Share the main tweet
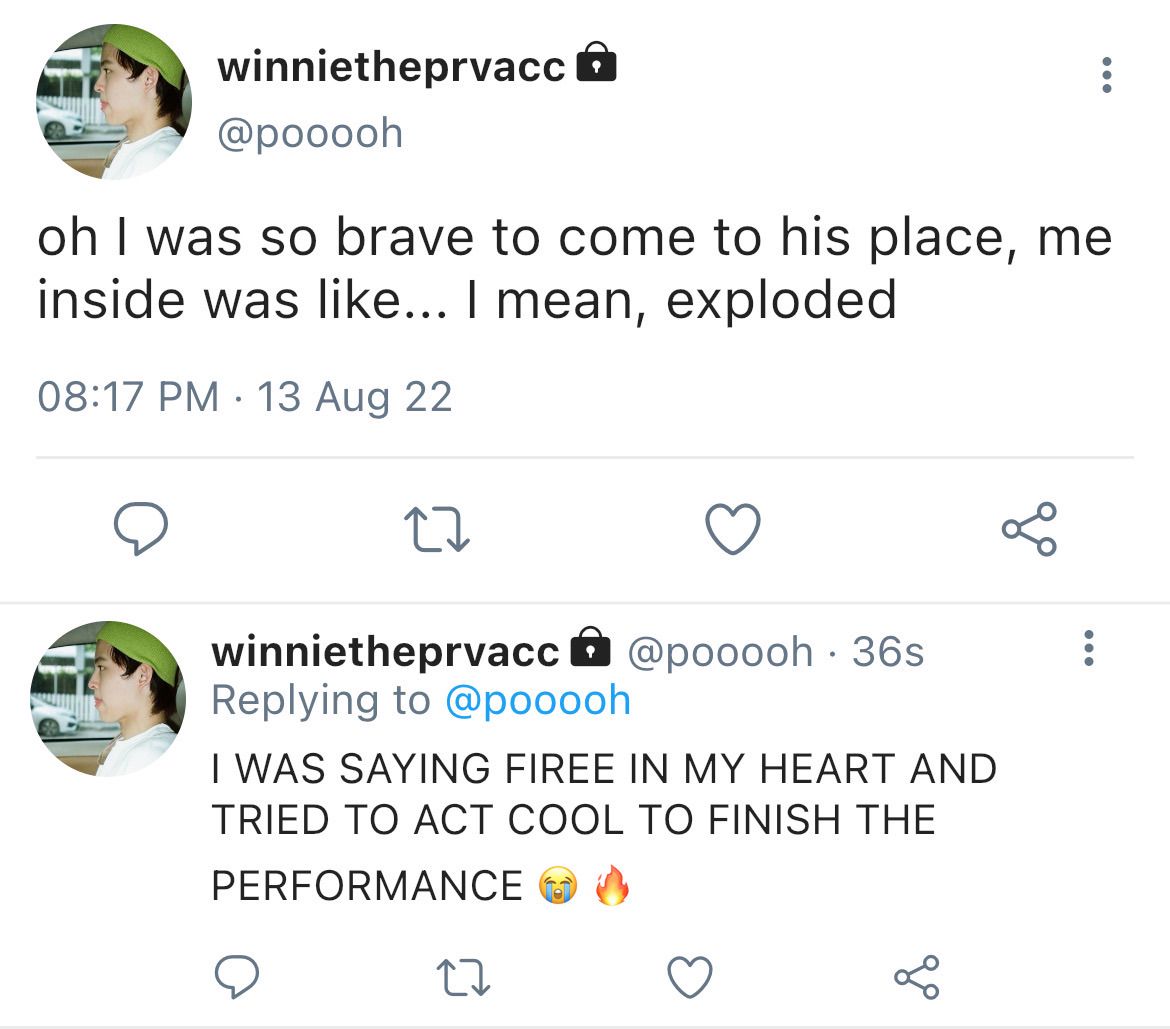Screen dimensions: 1170x1029 (x=1029, y=528)
